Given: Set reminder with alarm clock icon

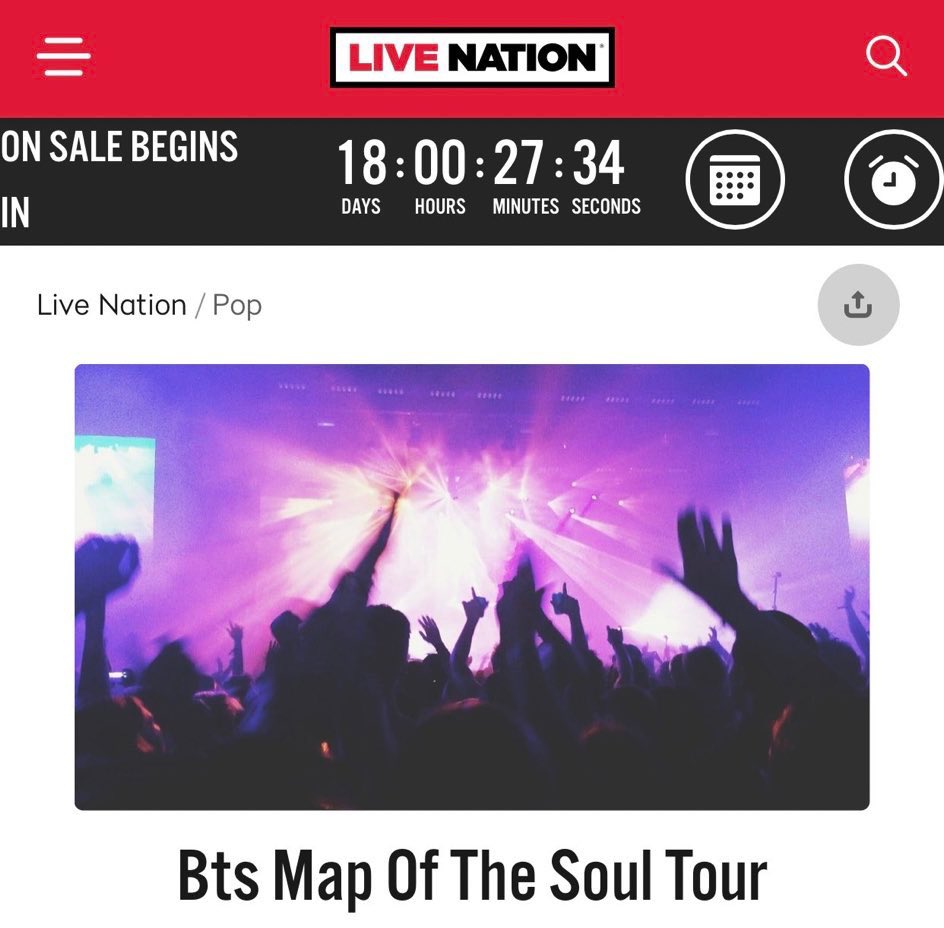Looking at the screenshot, I should click(893, 179).
